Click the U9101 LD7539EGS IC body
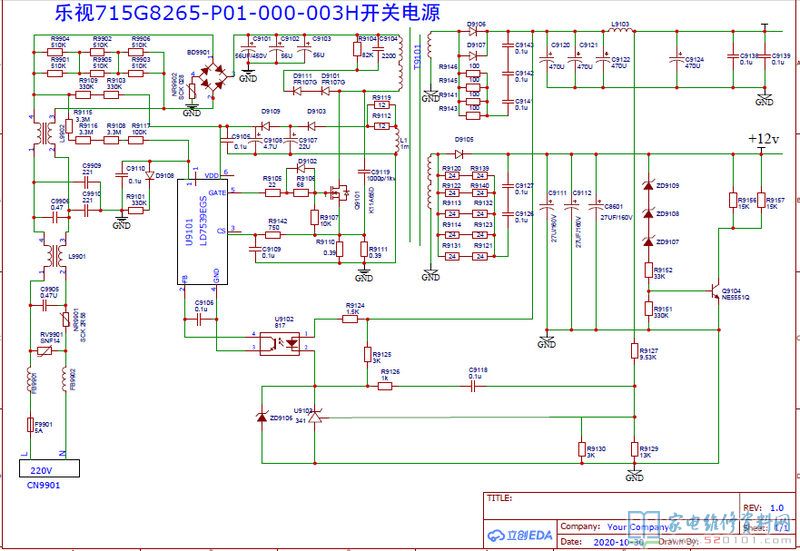This screenshot has height=551, width=800. (203, 232)
